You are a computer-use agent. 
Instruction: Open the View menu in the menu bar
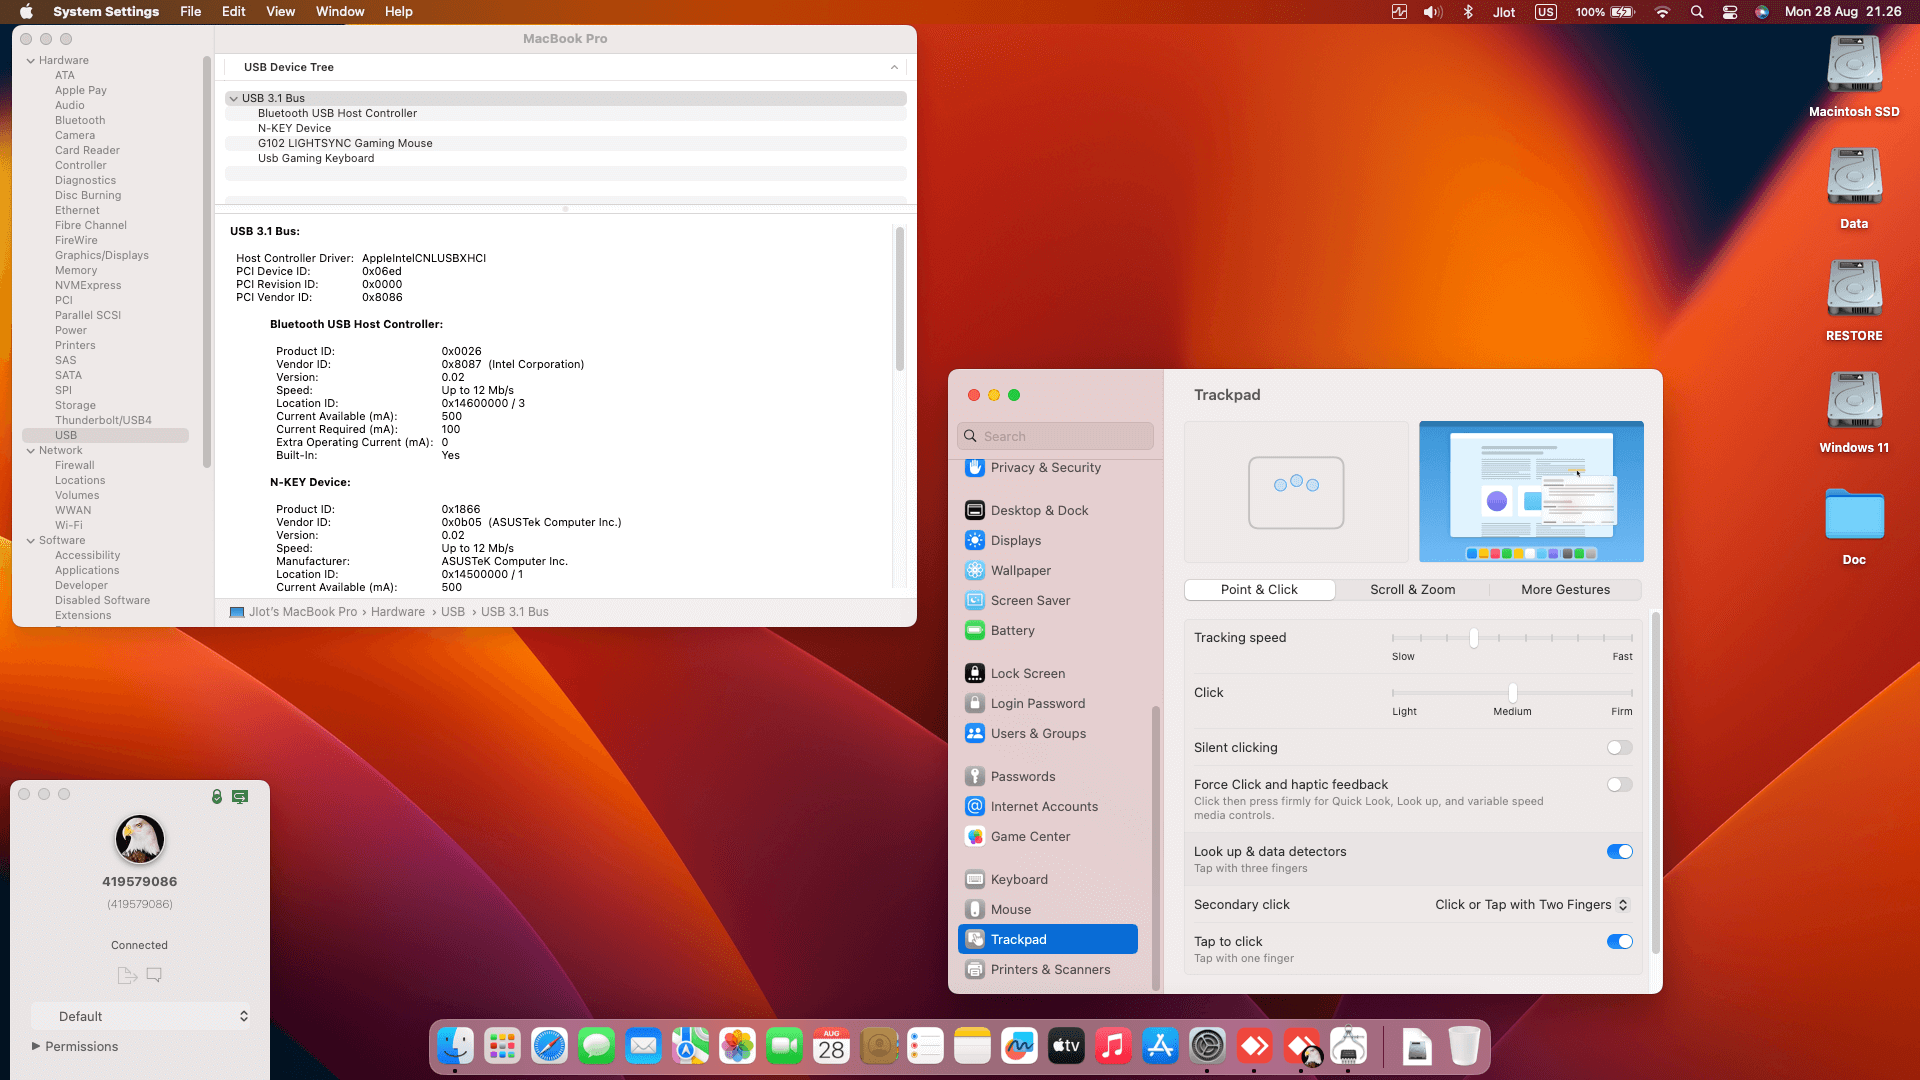pyautogui.click(x=280, y=11)
